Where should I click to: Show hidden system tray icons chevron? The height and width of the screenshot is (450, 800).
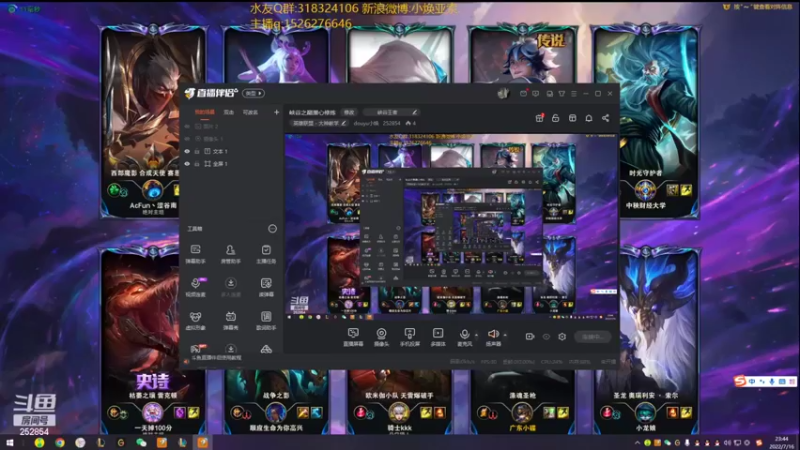click(x=637, y=443)
